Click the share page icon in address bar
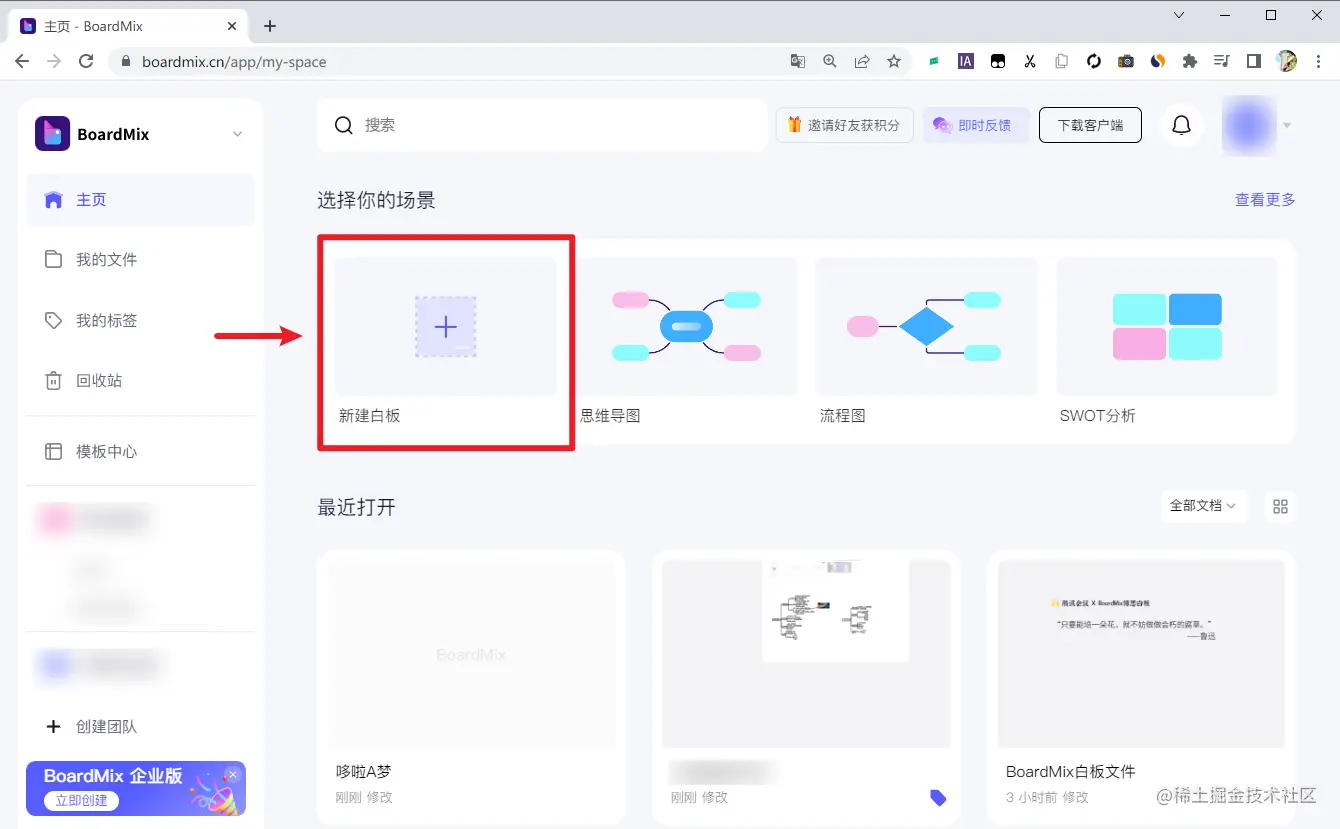The width and height of the screenshot is (1340, 829). pyautogui.click(x=861, y=61)
